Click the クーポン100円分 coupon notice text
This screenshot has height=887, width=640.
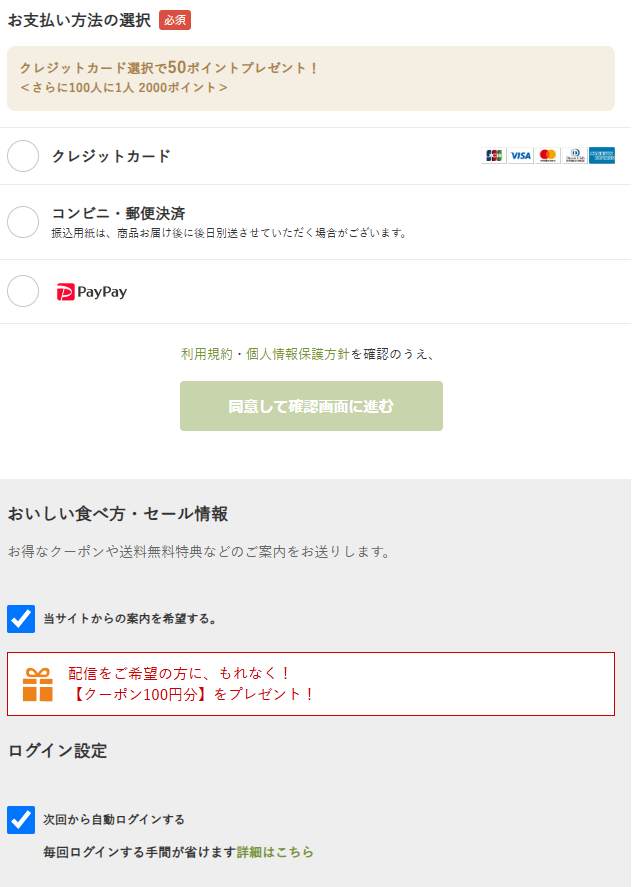click(x=192, y=694)
